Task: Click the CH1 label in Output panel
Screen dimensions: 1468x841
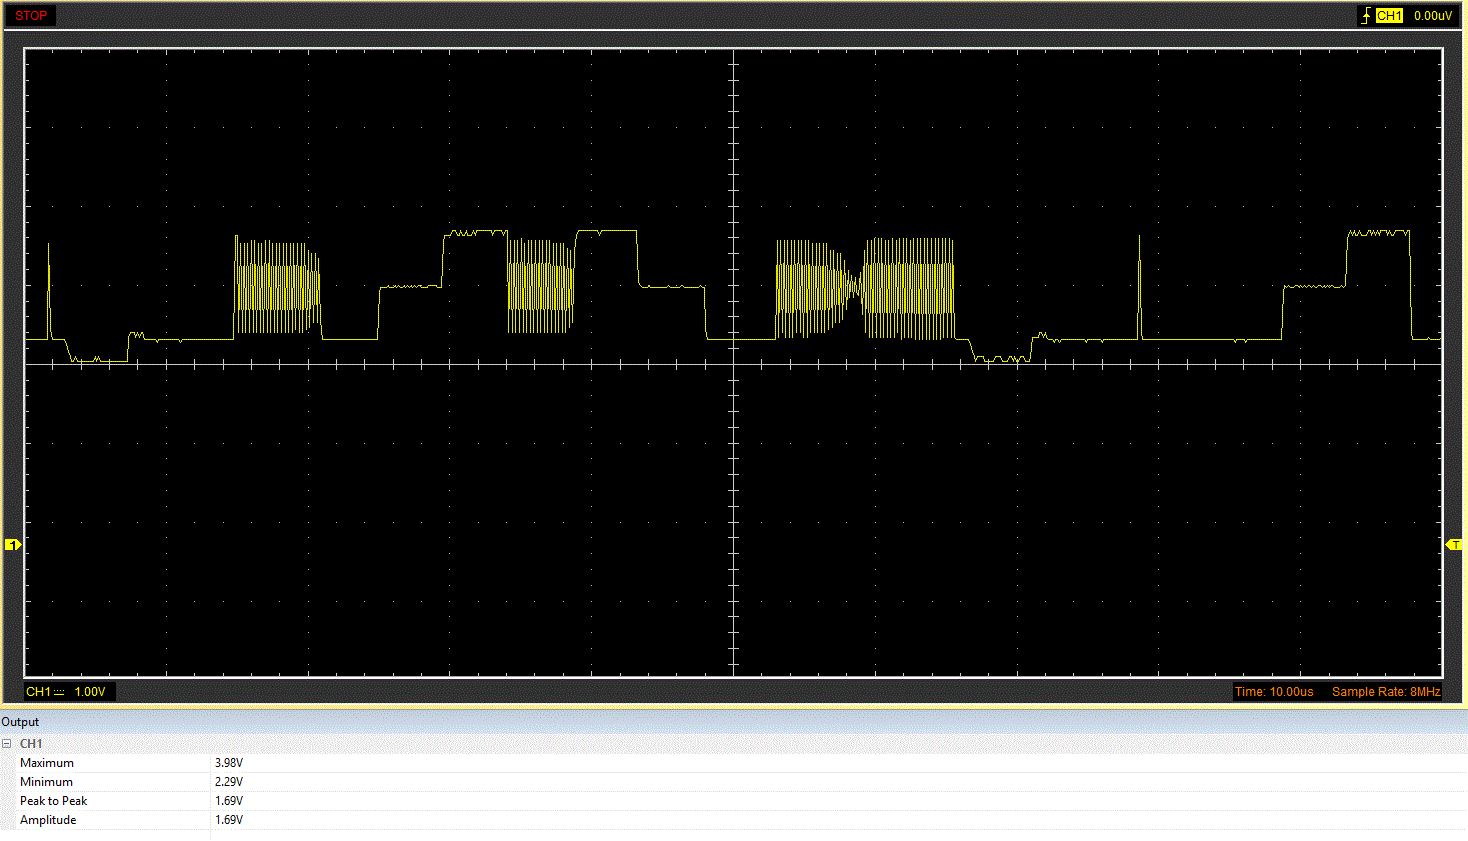Action: (x=31, y=744)
